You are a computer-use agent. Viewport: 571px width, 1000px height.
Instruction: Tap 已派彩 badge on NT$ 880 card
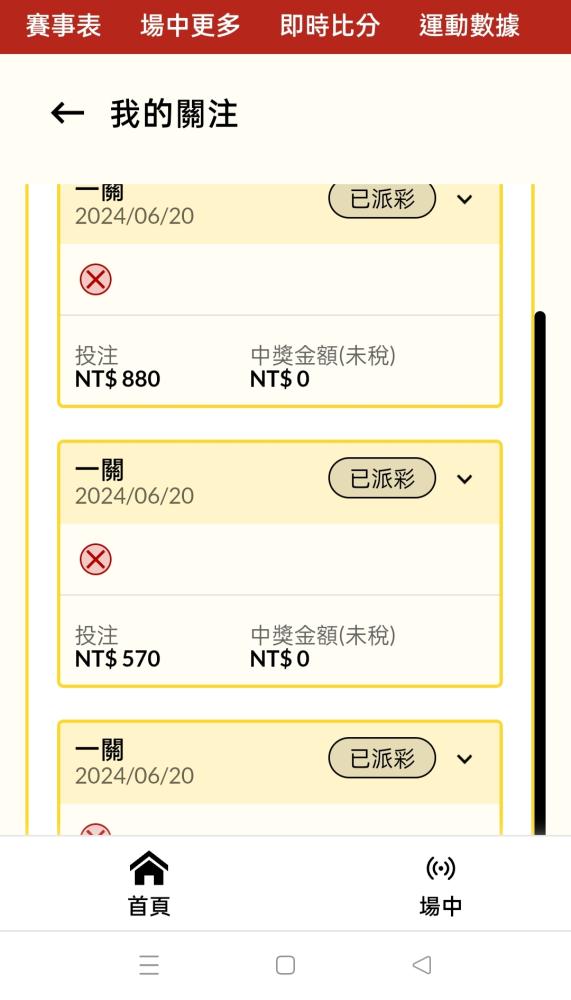point(382,200)
